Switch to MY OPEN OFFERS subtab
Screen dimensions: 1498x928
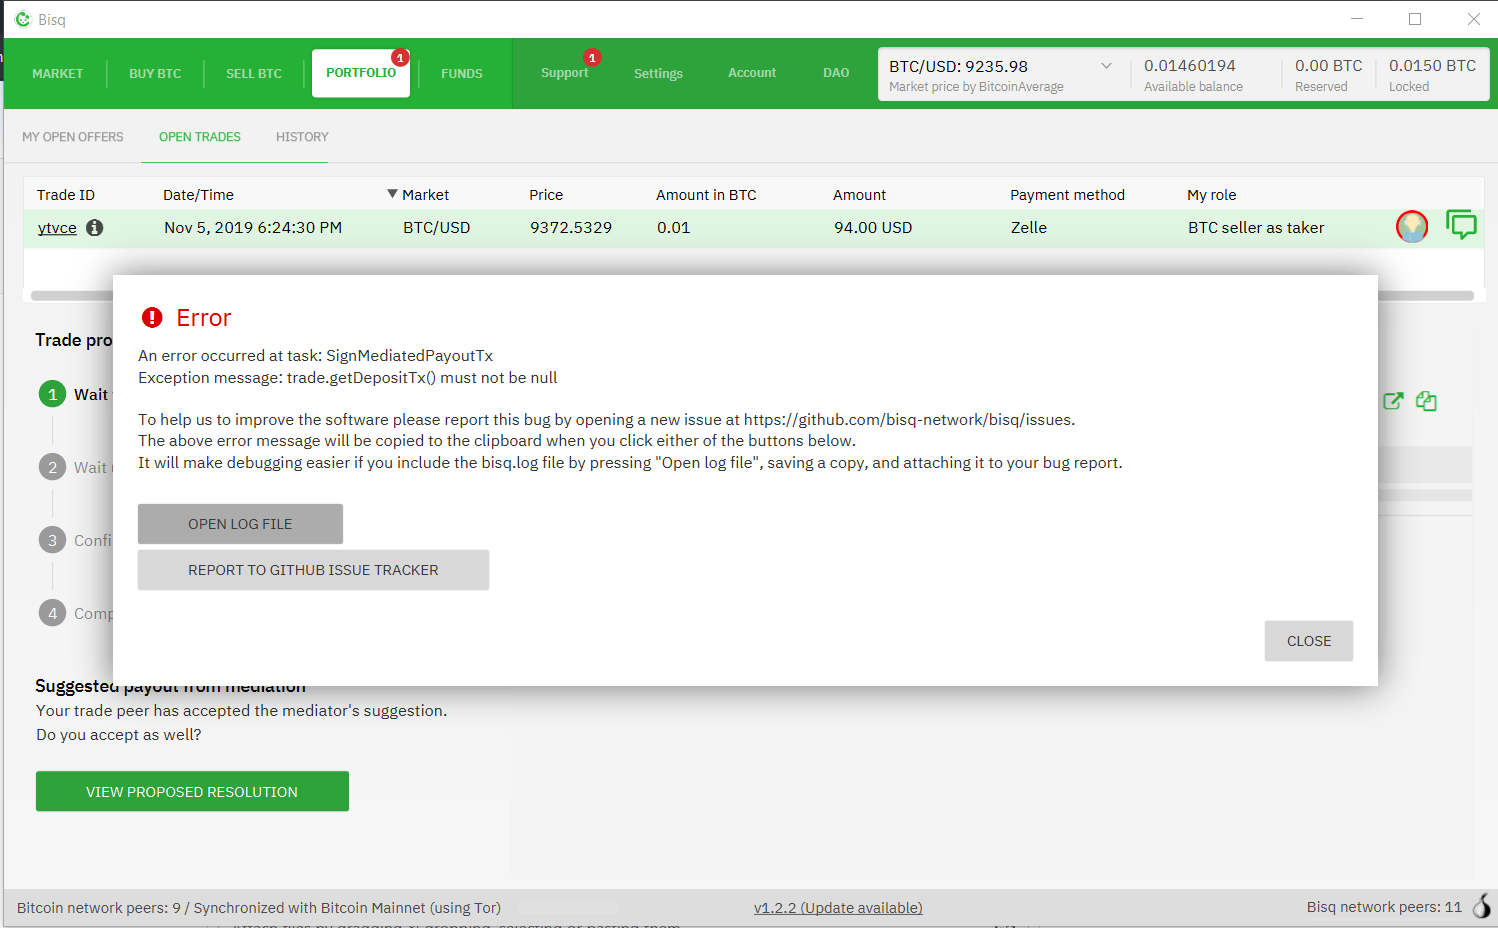click(x=73, y=137)
